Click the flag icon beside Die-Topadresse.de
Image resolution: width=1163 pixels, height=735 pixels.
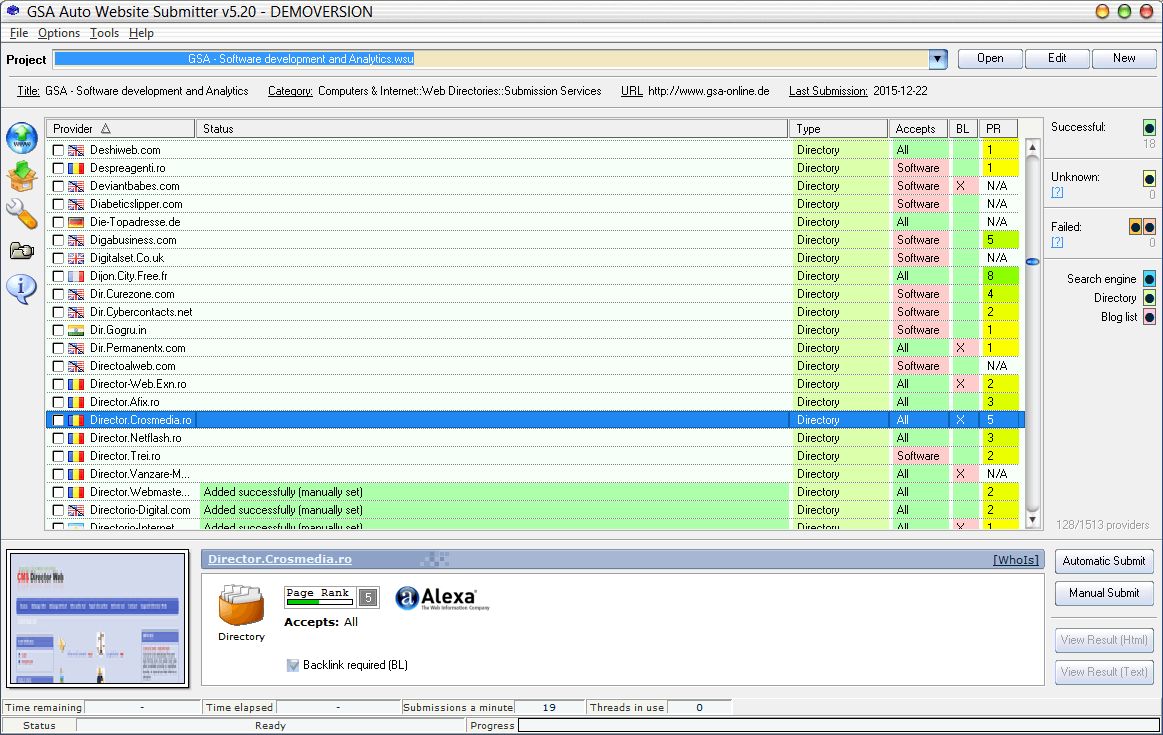pyautogui.click(x=76, y=222)
